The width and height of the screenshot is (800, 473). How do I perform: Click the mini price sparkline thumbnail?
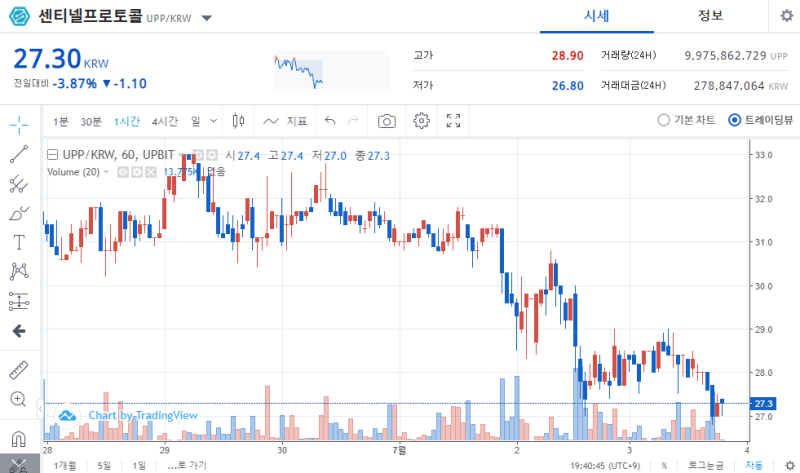[332, 70]
